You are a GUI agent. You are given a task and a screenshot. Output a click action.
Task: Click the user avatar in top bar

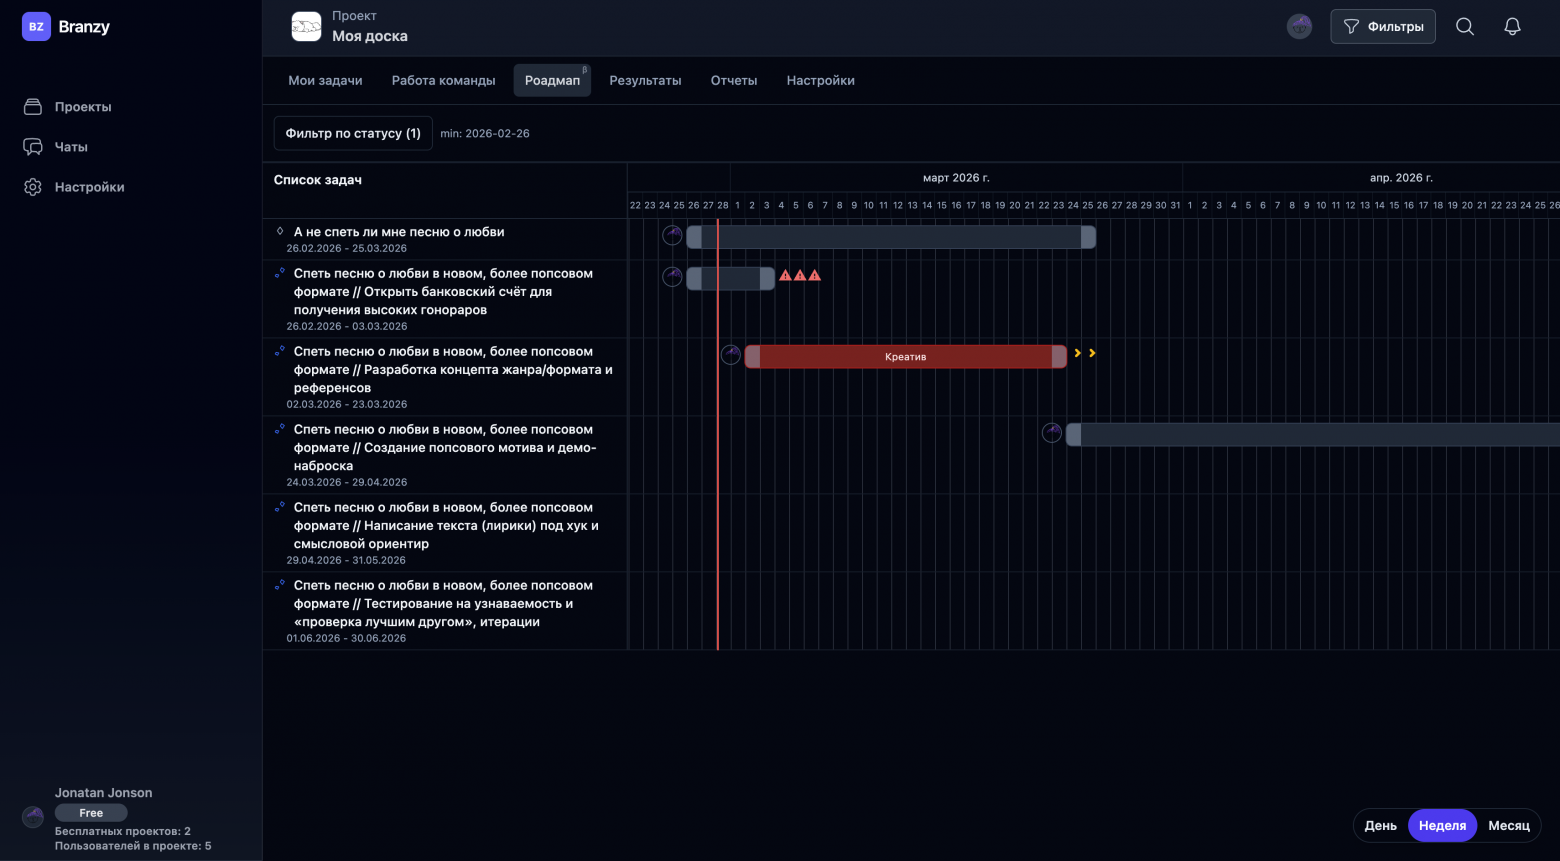[x=1299, y=27]
